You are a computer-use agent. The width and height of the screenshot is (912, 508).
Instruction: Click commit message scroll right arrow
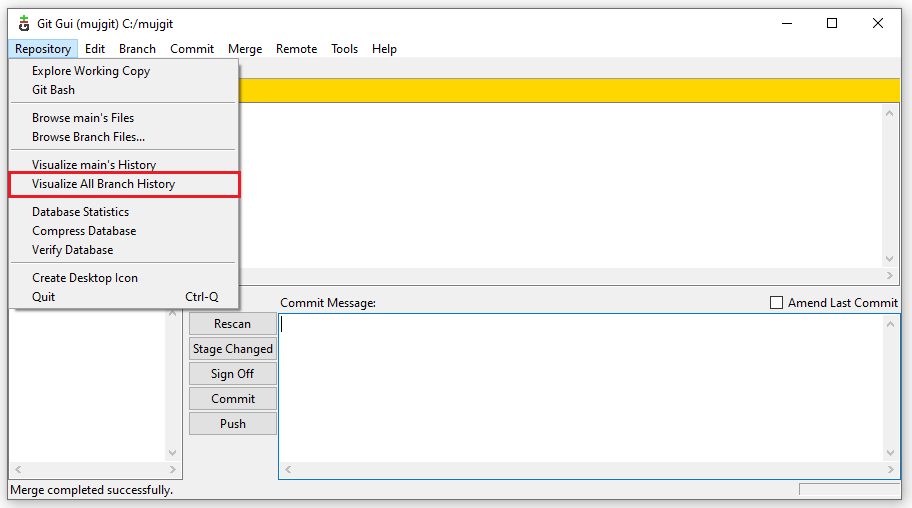coord(890,470)
